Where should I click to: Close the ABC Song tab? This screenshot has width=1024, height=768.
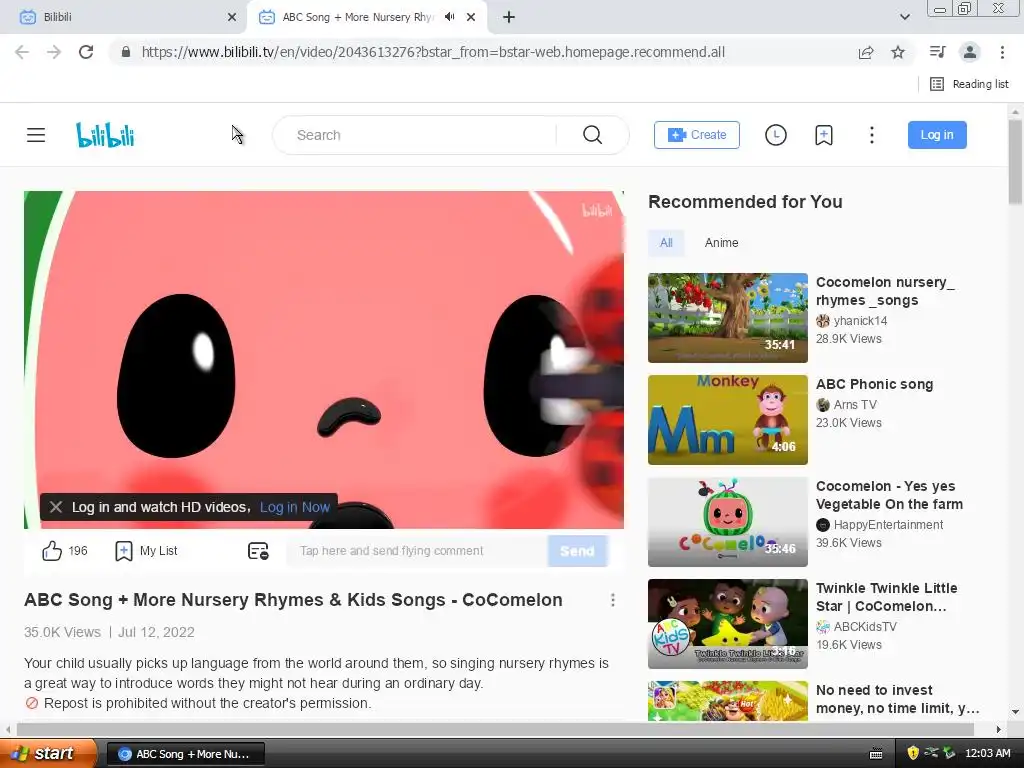pyautogui.click(x=471, y=17)
